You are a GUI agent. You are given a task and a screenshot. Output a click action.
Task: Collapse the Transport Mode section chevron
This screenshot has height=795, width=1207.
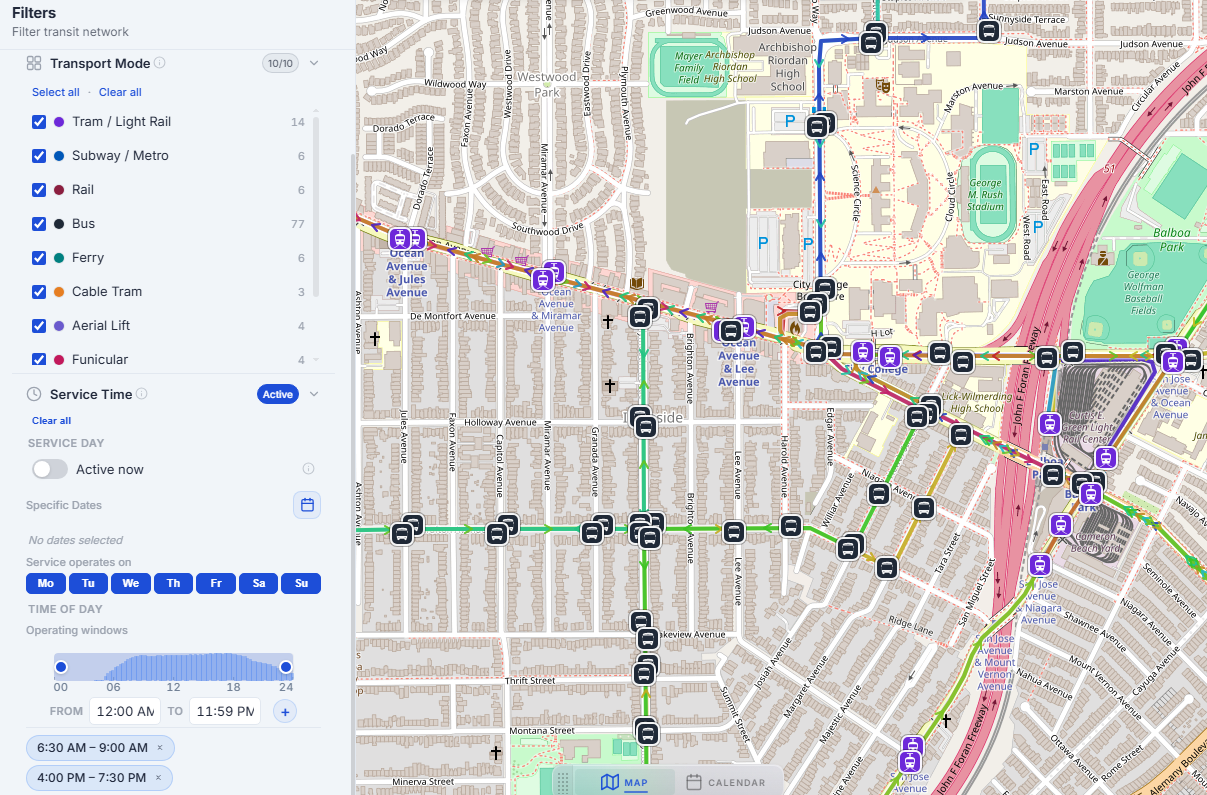(314, 63)
